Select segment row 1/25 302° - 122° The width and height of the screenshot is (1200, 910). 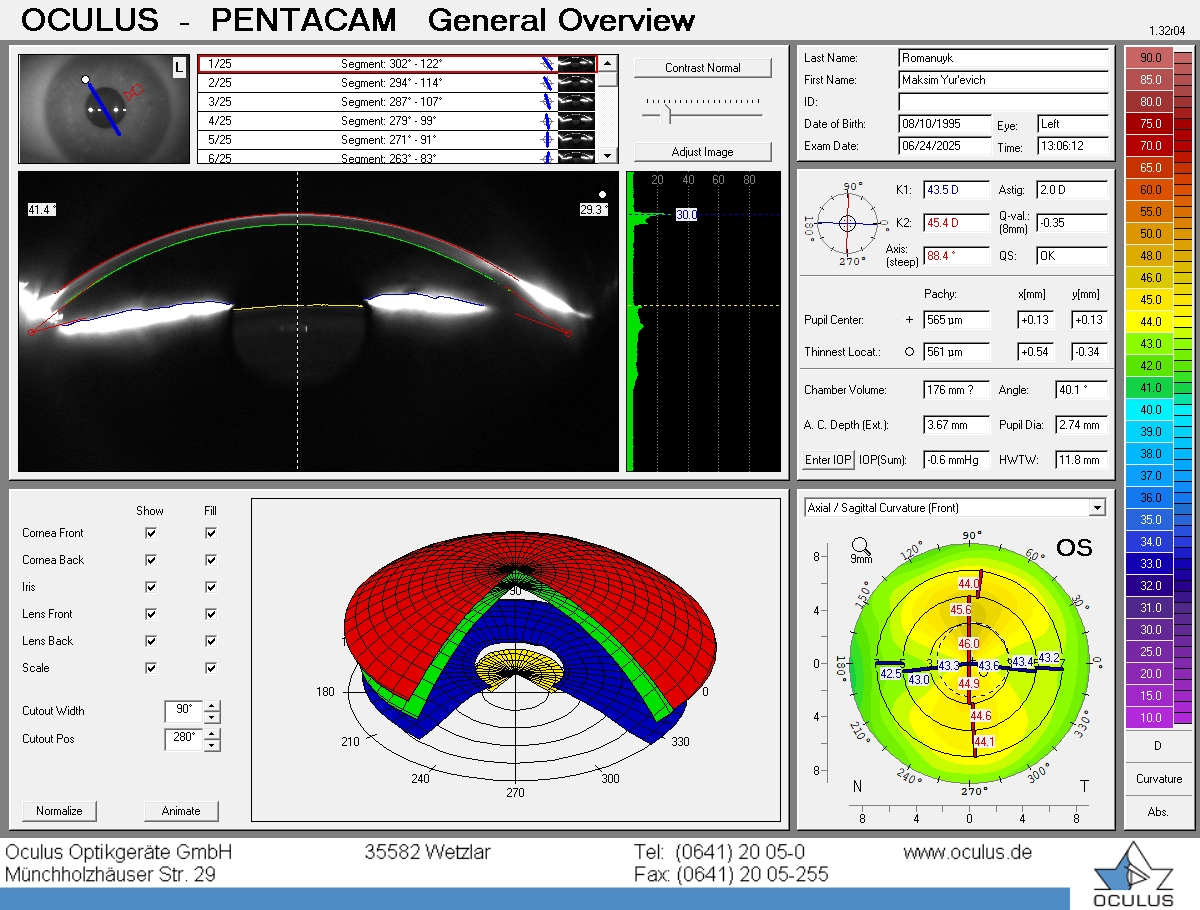(397, 63)
